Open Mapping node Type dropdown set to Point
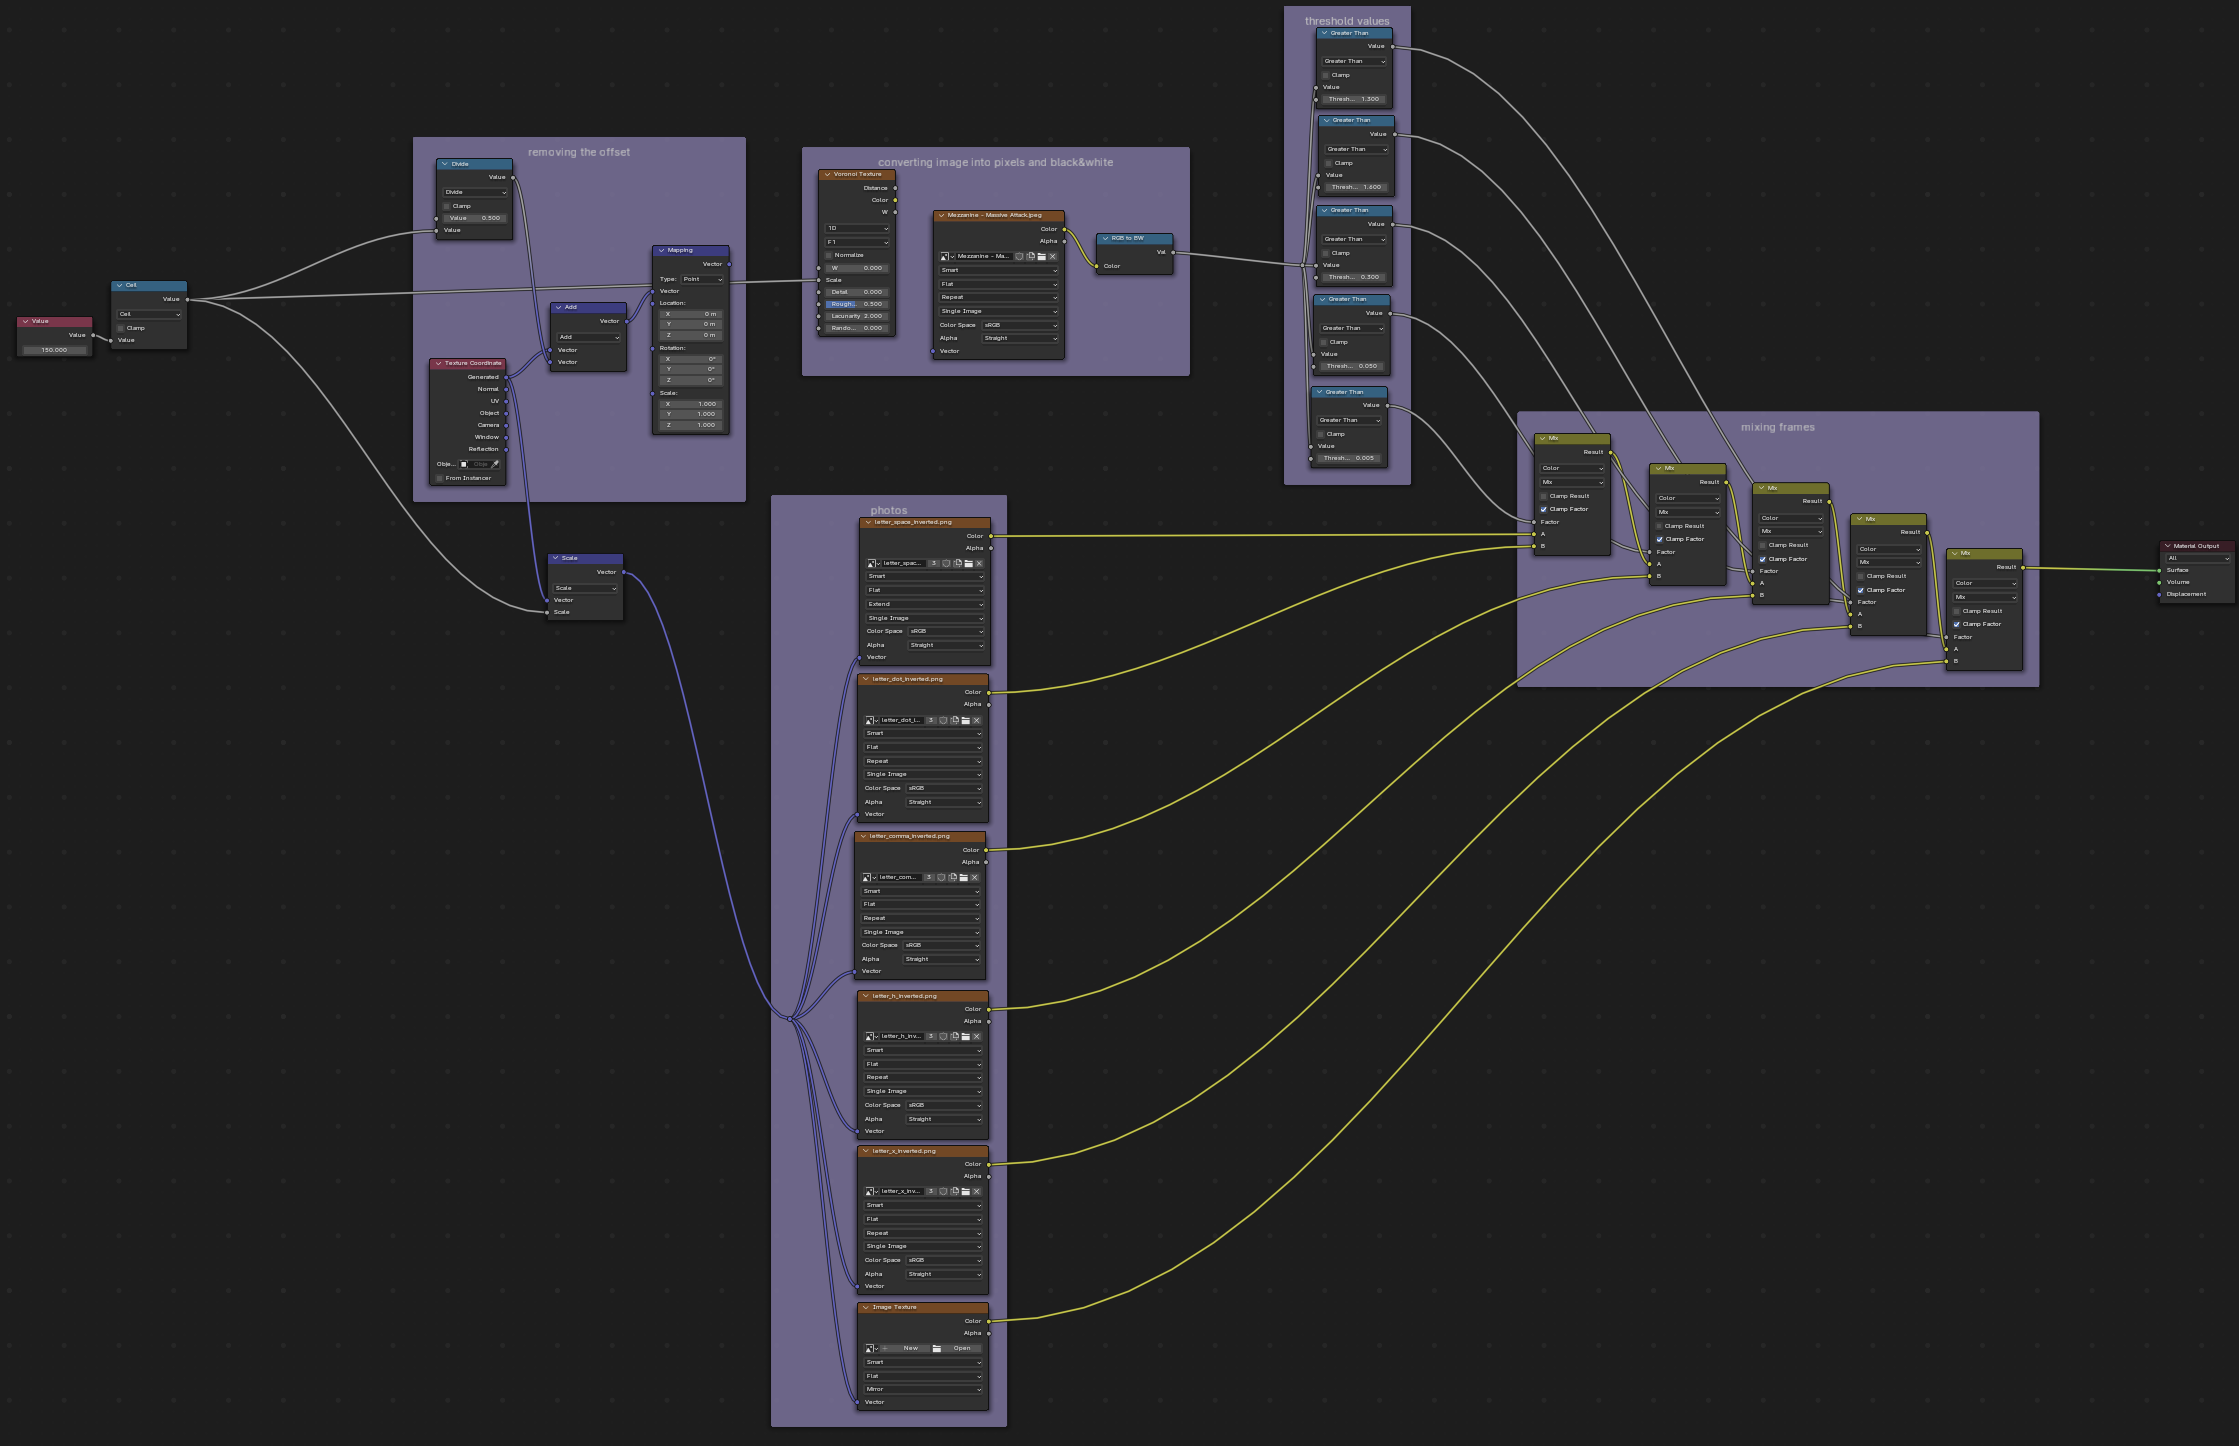The width and height of the screenshot is (2239, 1446). tap(702, 279)
